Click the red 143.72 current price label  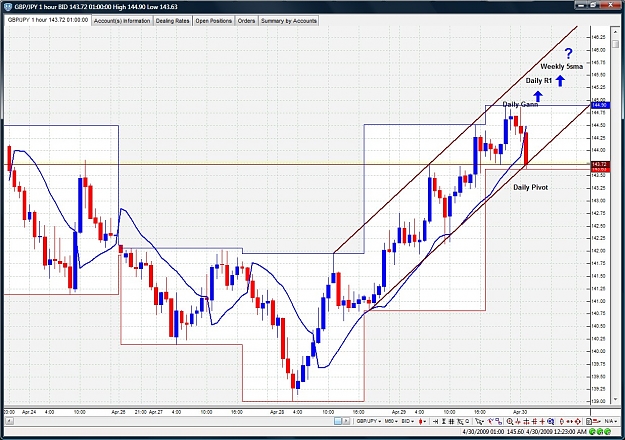[599, 164]
